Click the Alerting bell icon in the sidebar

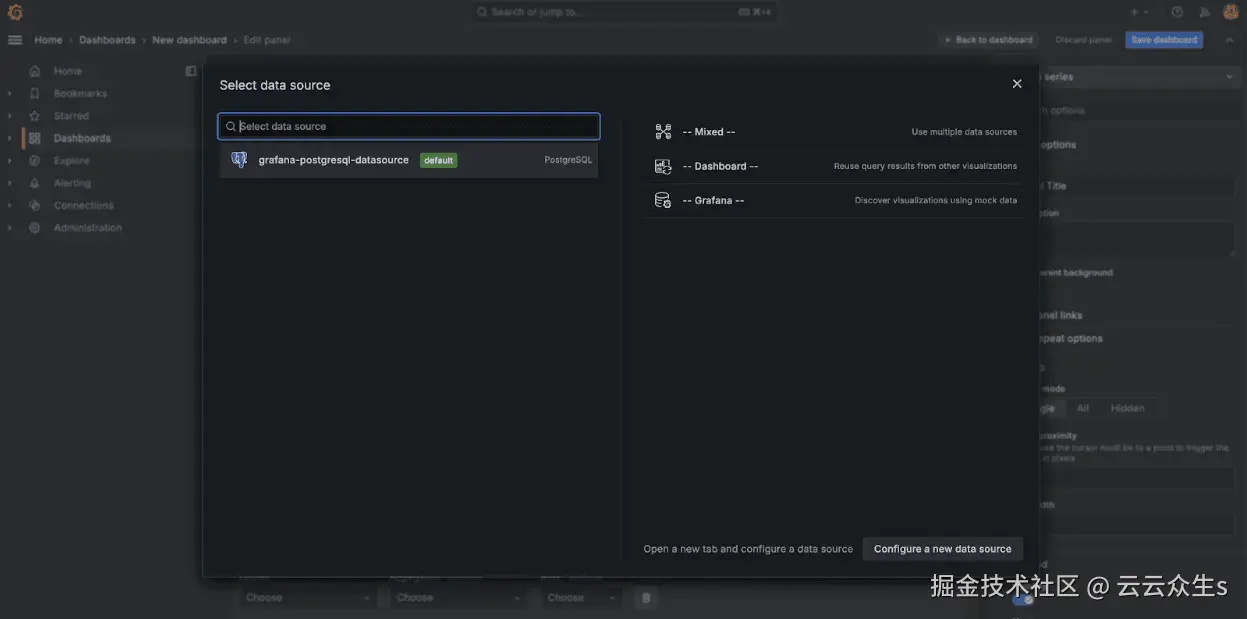[x=35, y=183]
